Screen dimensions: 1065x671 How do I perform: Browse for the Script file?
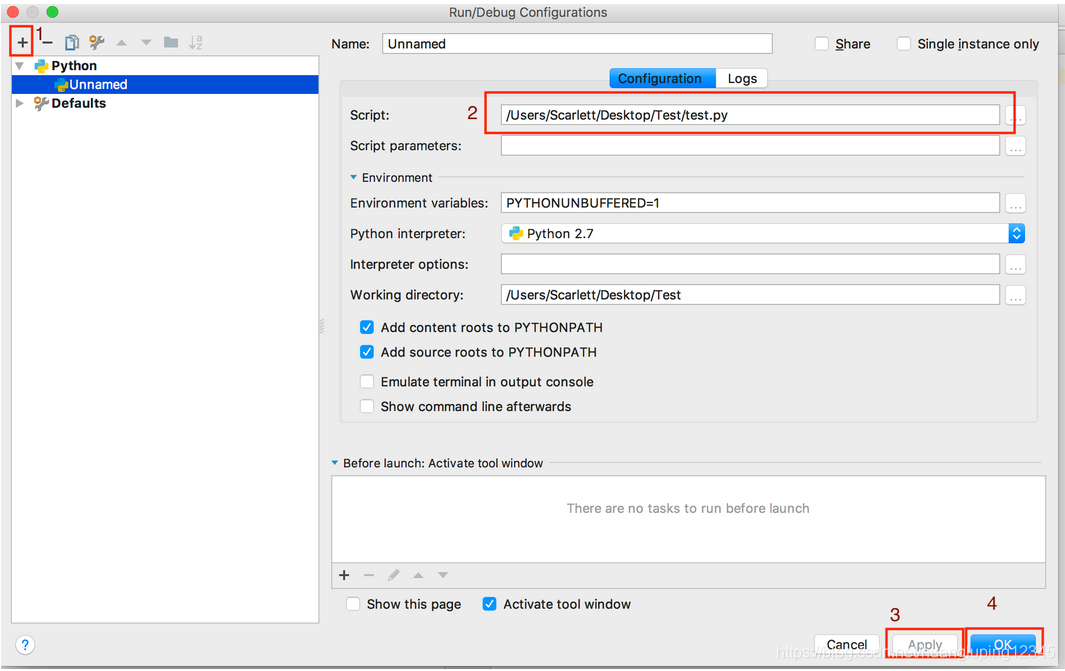1015,115
